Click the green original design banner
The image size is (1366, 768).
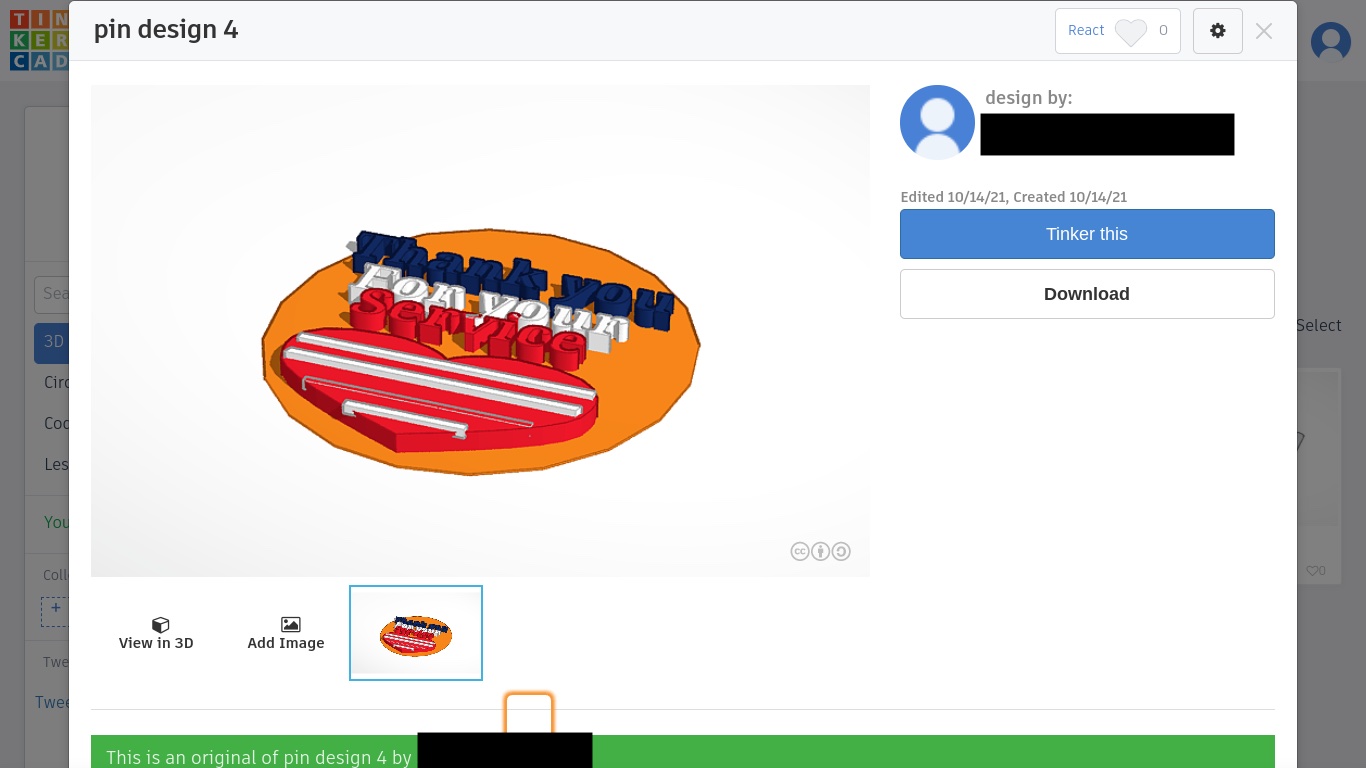pos(683,752)
